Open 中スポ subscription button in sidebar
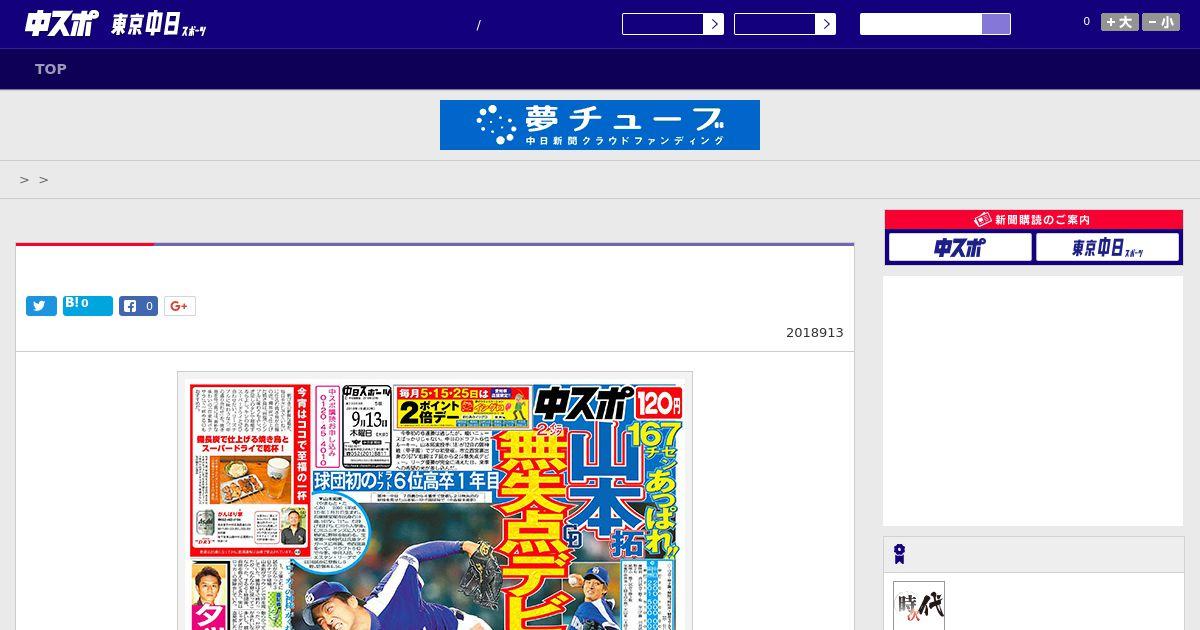1200x630 pixels. tap(960, 247)
